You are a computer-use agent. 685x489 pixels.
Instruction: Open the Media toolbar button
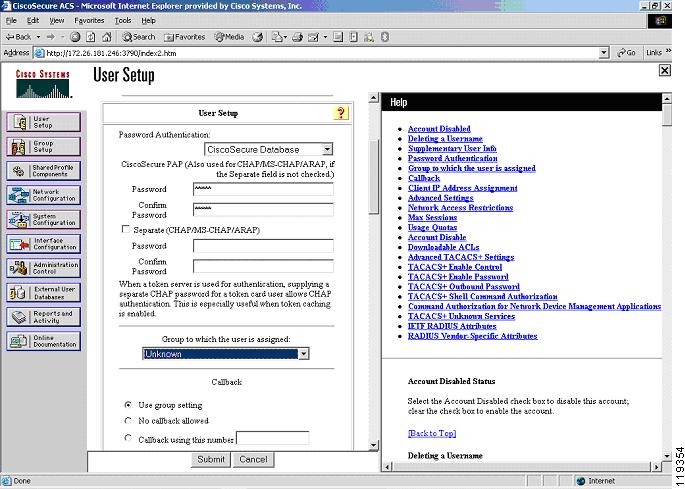point(229,37)
